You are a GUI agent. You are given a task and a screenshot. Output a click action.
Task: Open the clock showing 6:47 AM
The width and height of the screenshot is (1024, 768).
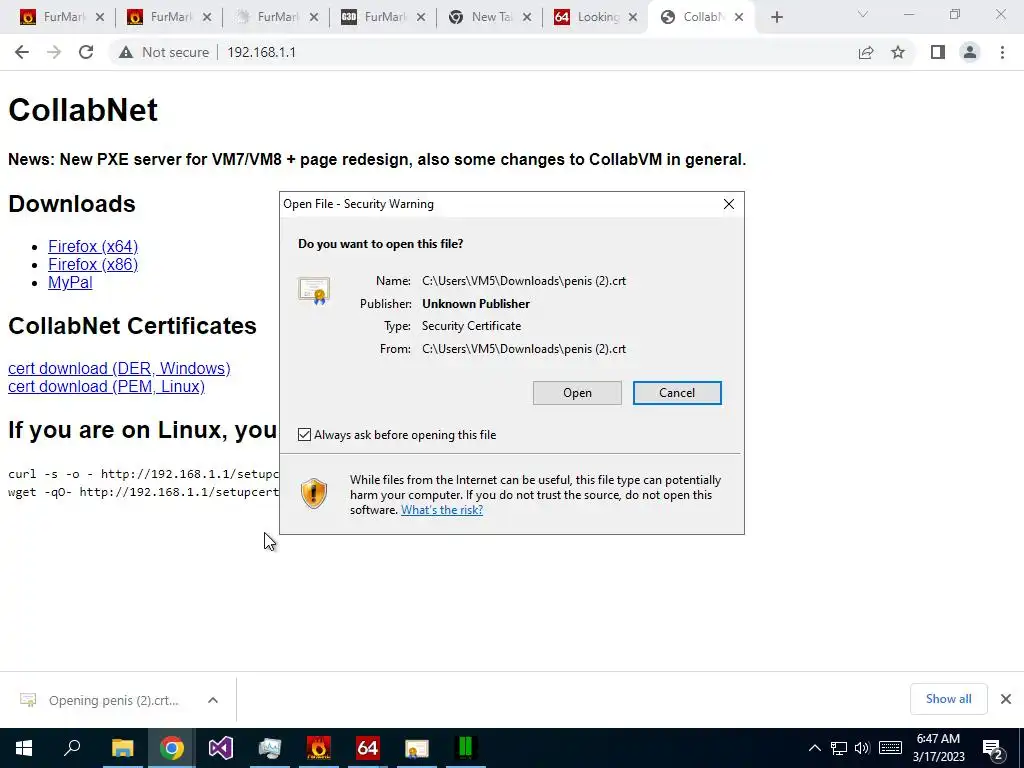[938, 748]
